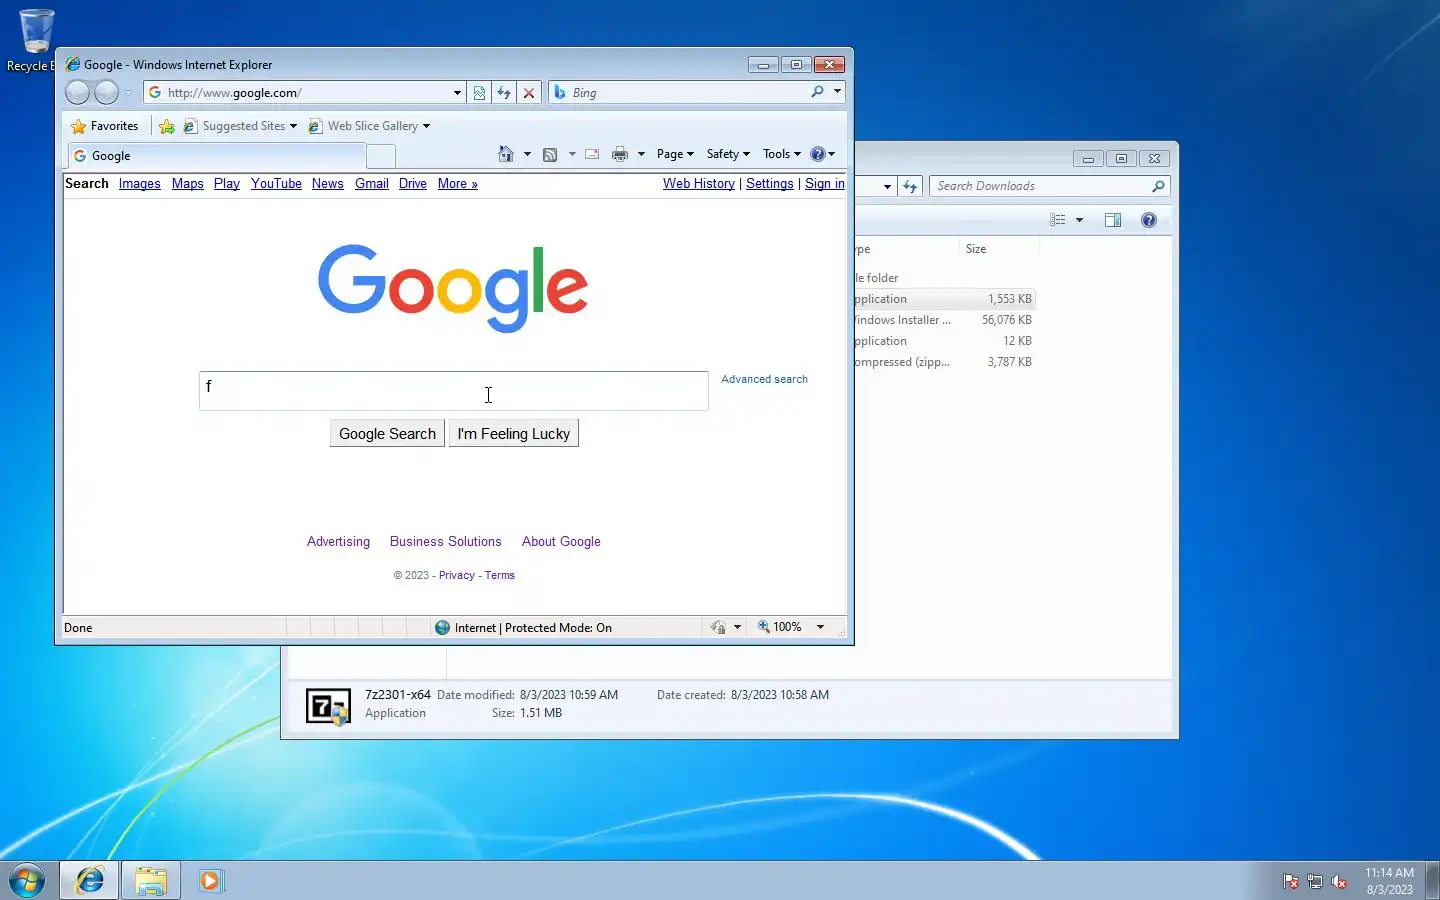Click the Windows Explorer taskbar icon
Viewport: 1440px width, 900px height.
pyautogui.click(x=151, y=880)
